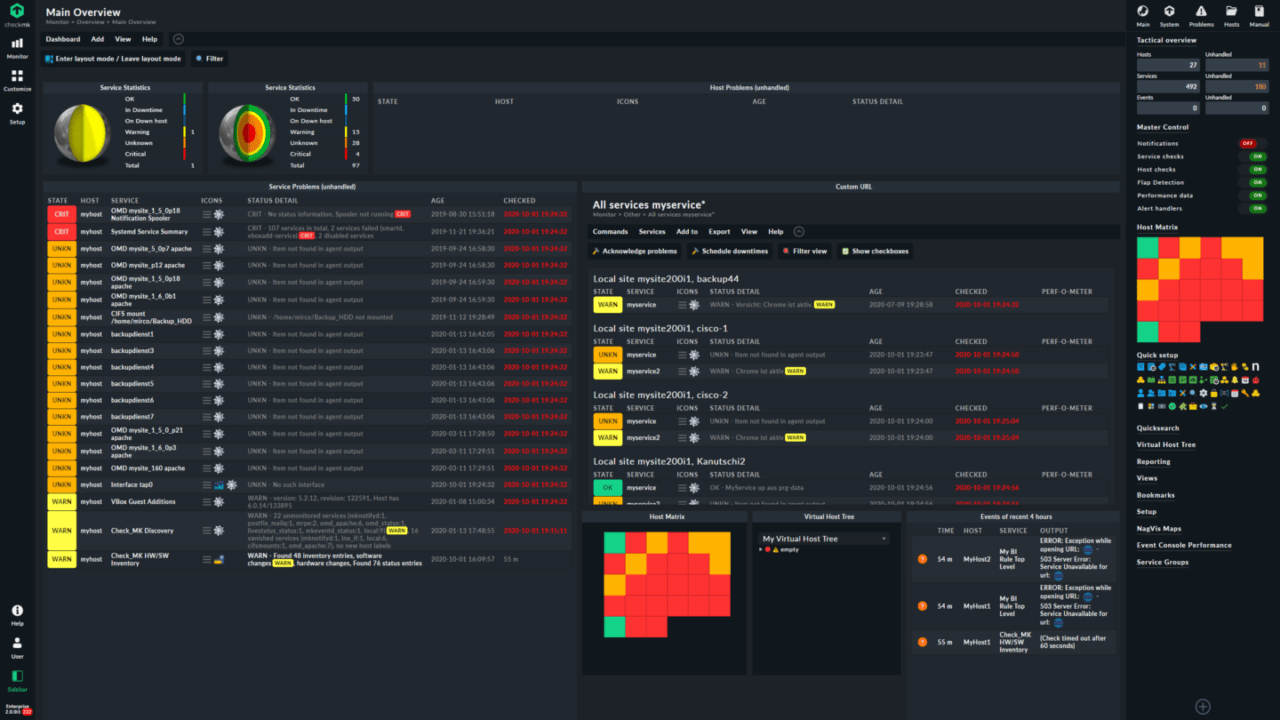This screenshot has height=720, width=1280.
Task: Click Enter layout mode button
Action: [x=113, y=59]
